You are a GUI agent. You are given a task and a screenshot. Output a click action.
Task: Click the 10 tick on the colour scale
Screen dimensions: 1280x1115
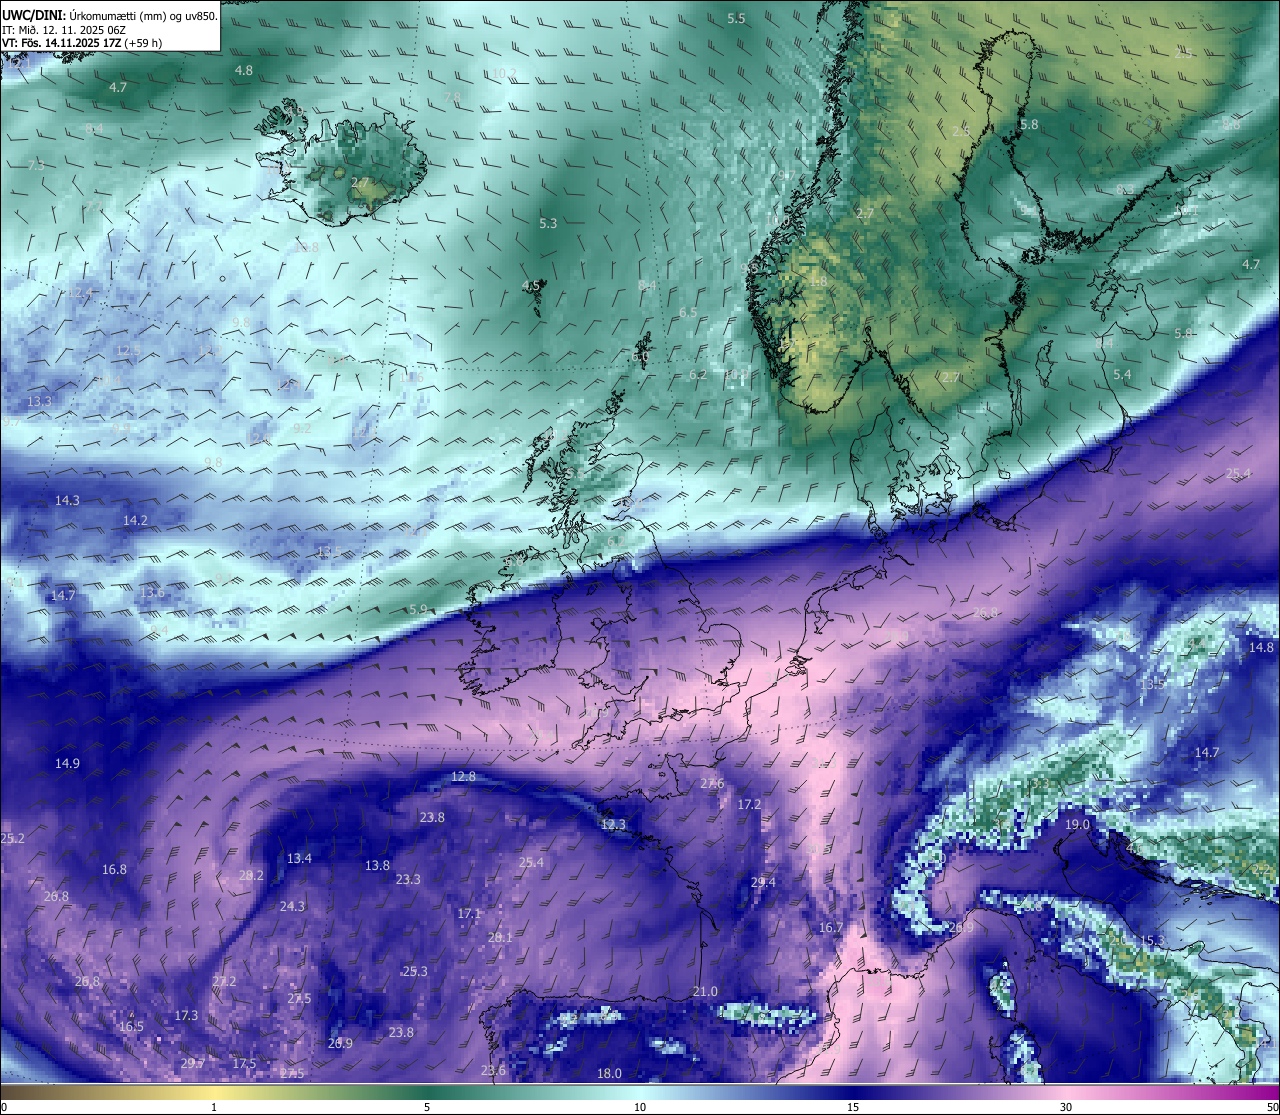click(x=640, y=1107)
